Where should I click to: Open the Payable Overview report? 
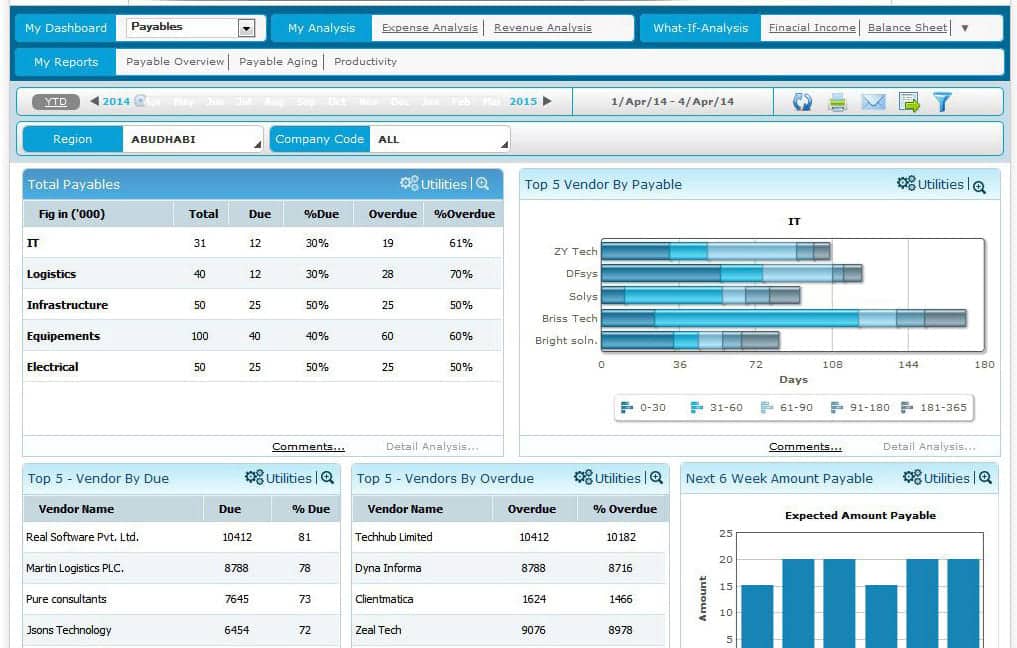[175, 62]
